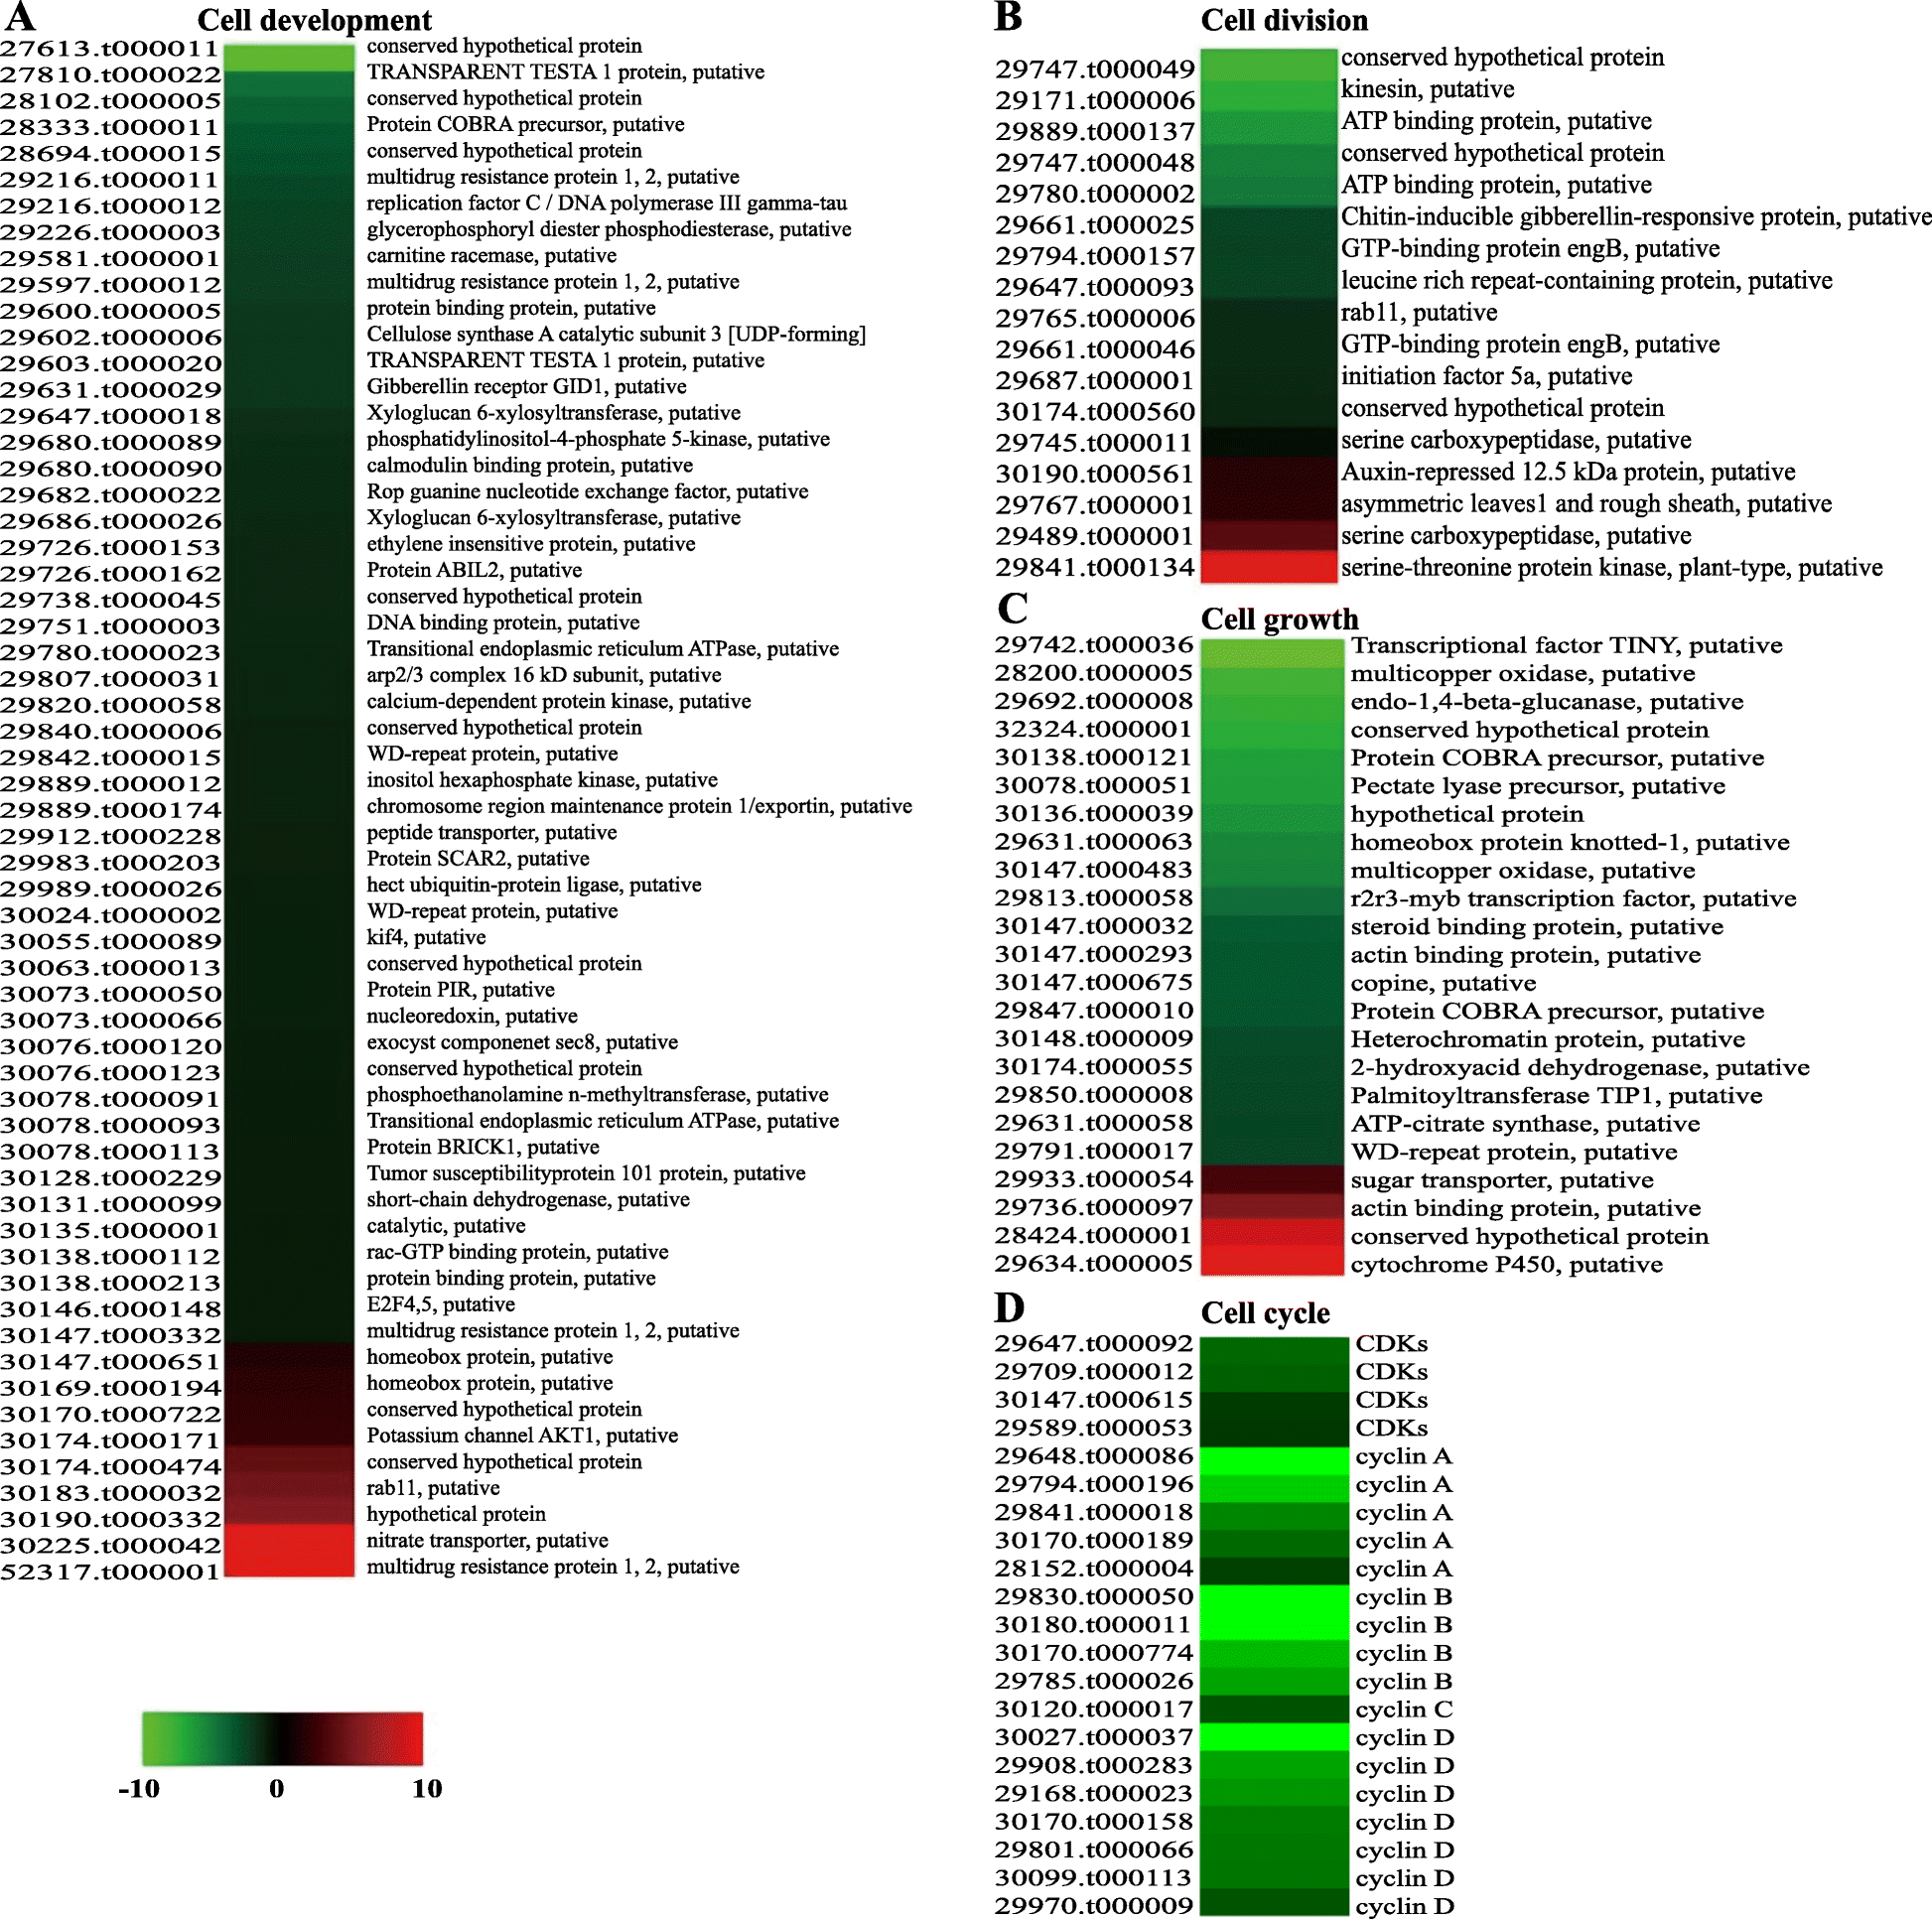This screenshot has width=1932, height=1919.
Task: Click the bright green heatmap cell for 30027.t000037
Action: 1274,1737
